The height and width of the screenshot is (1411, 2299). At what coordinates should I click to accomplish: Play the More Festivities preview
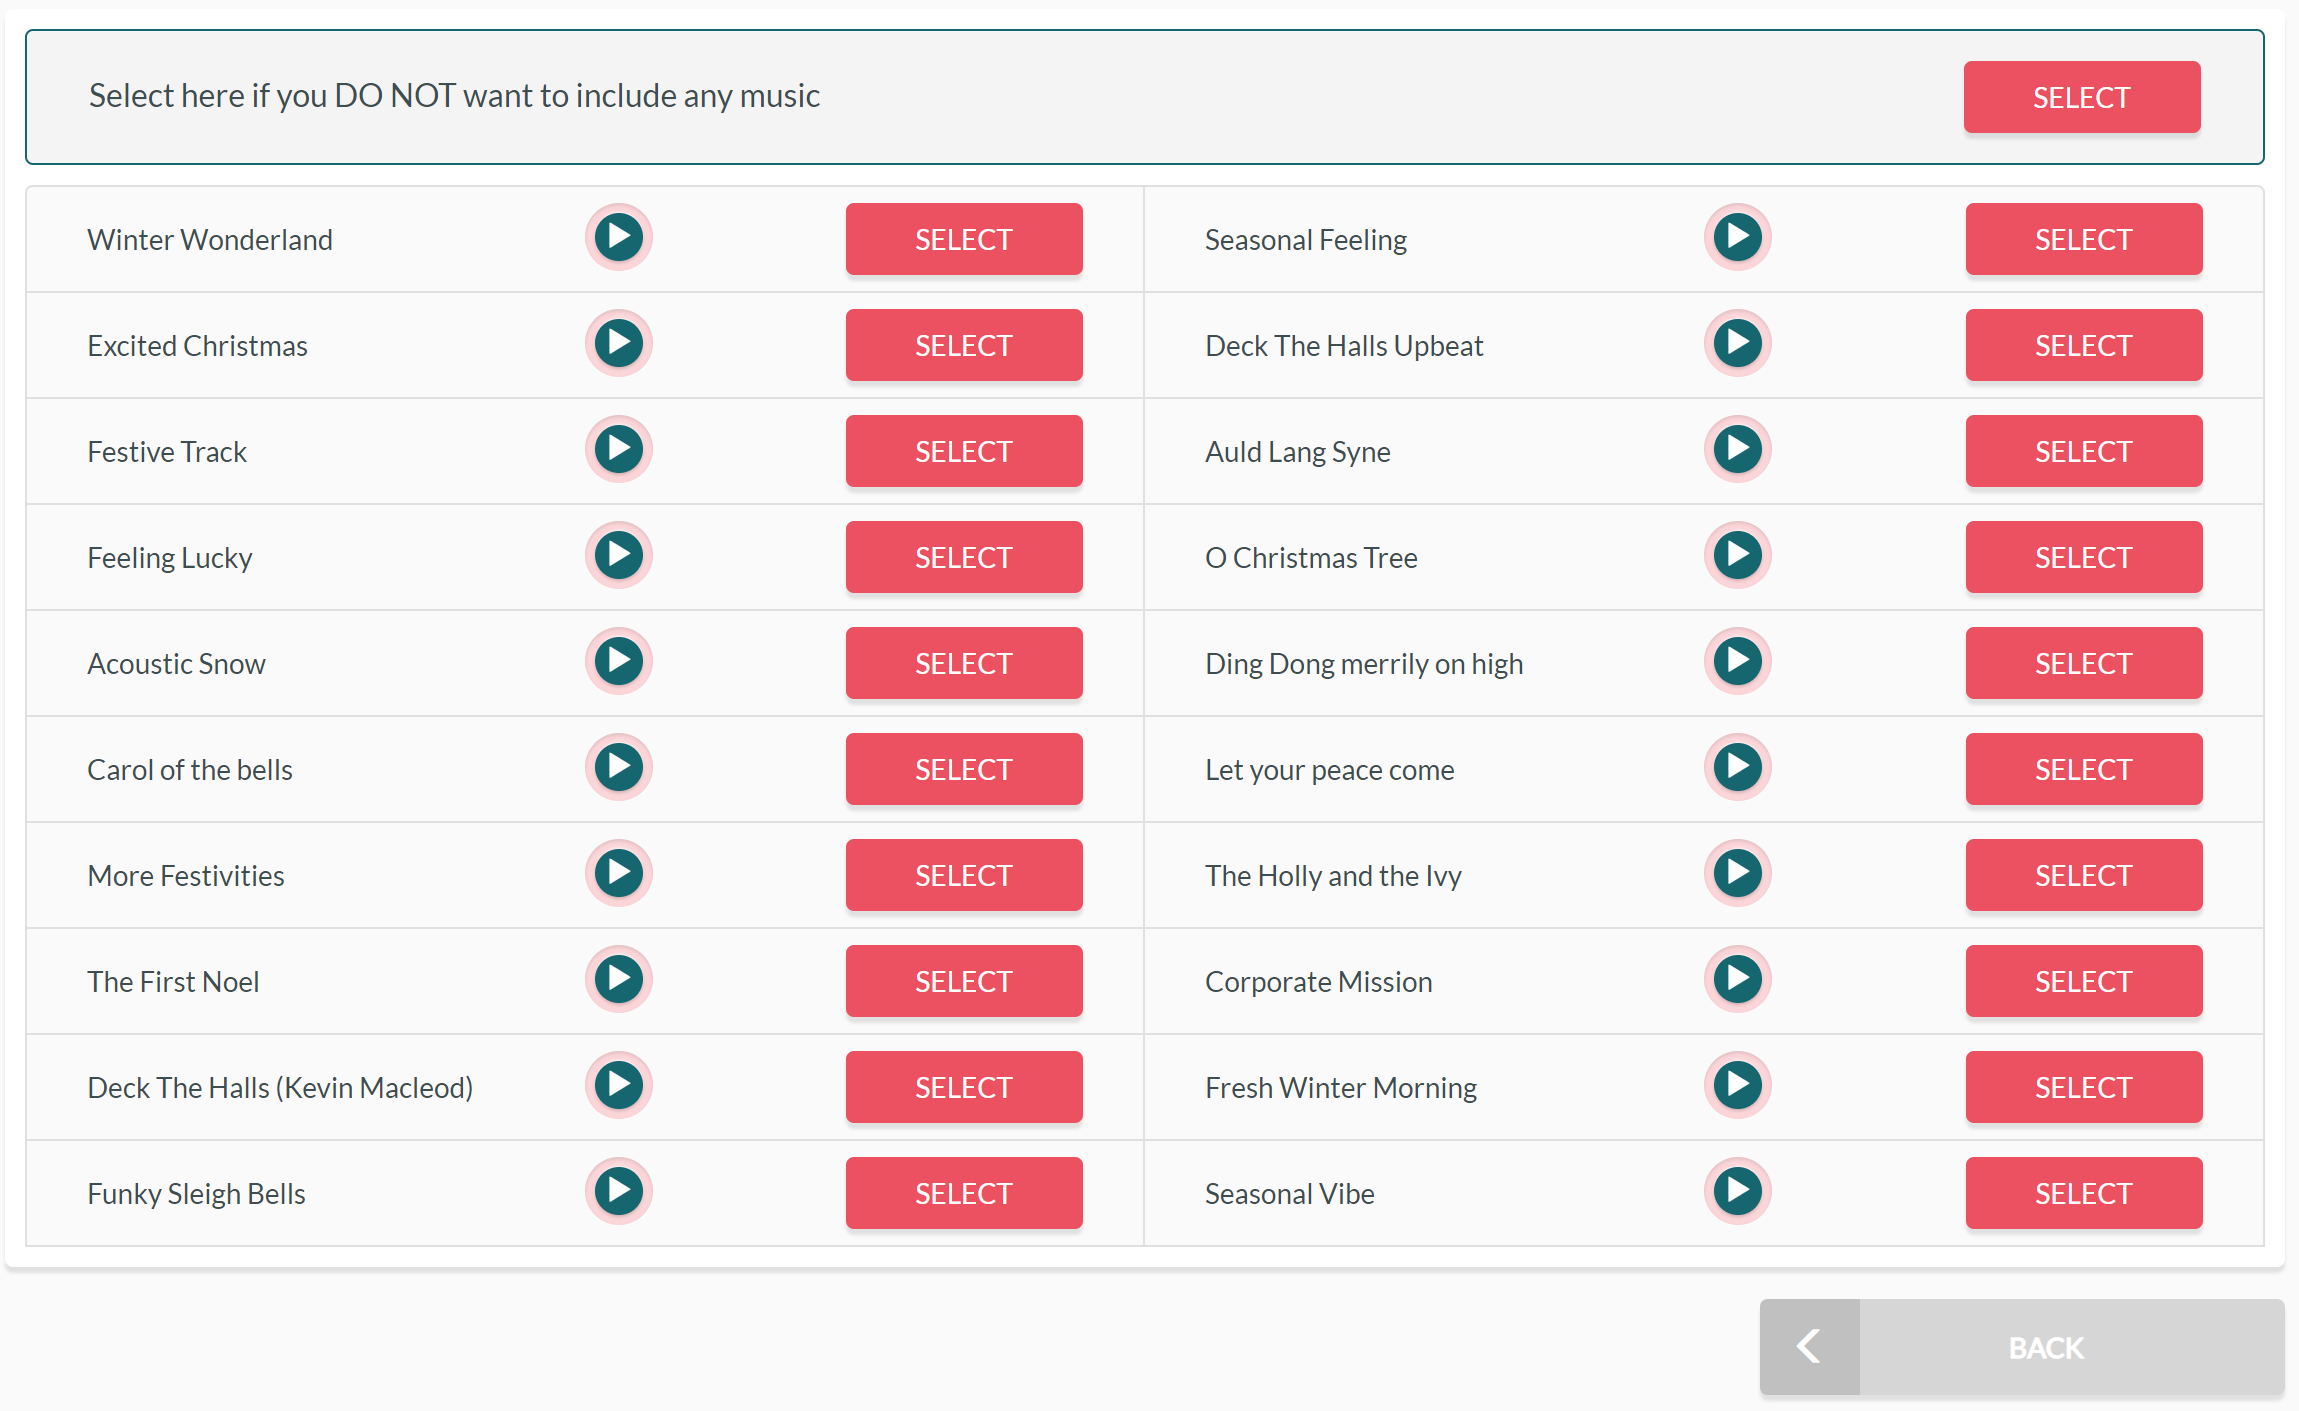click(x=619, y=874)
